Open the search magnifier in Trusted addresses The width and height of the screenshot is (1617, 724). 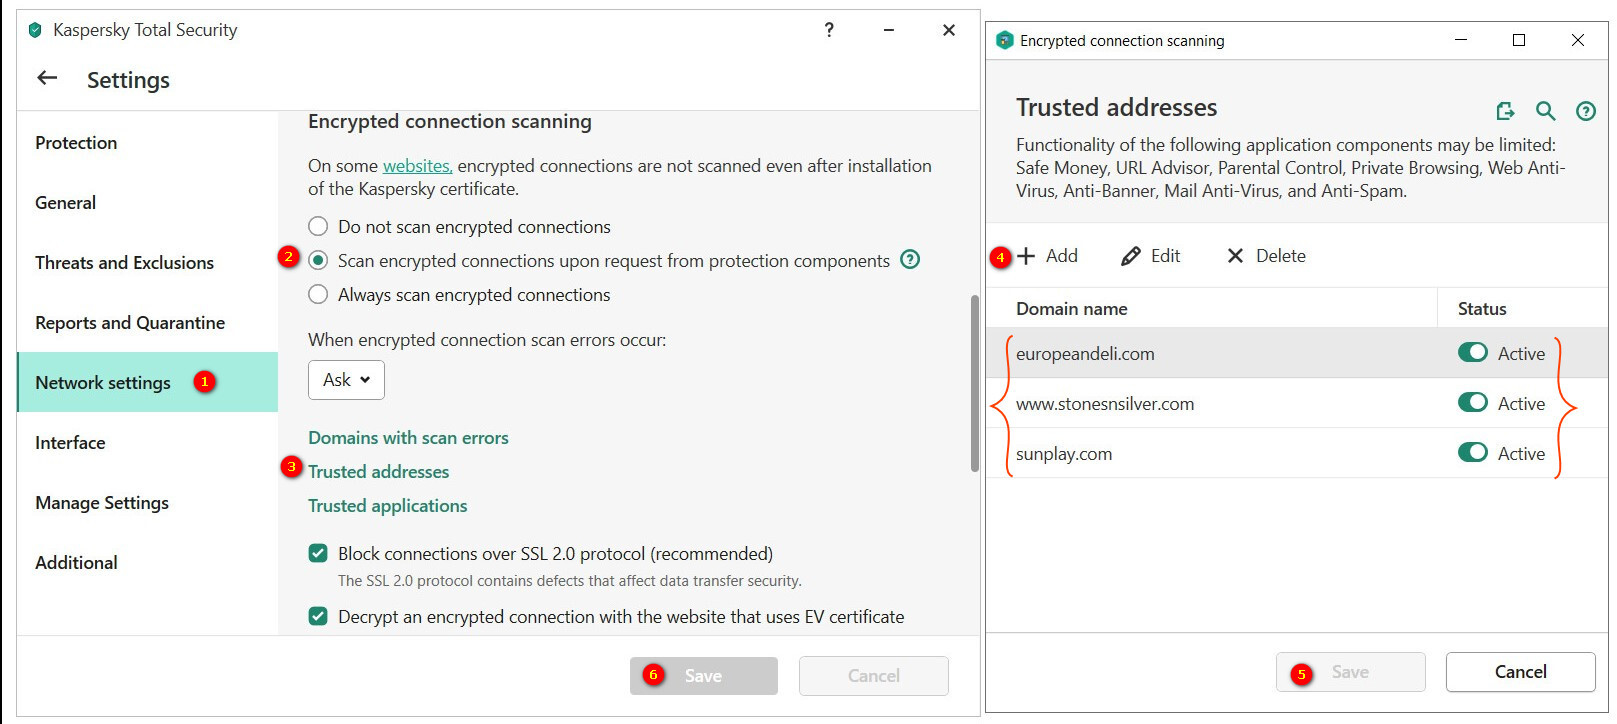point(1545,111)
